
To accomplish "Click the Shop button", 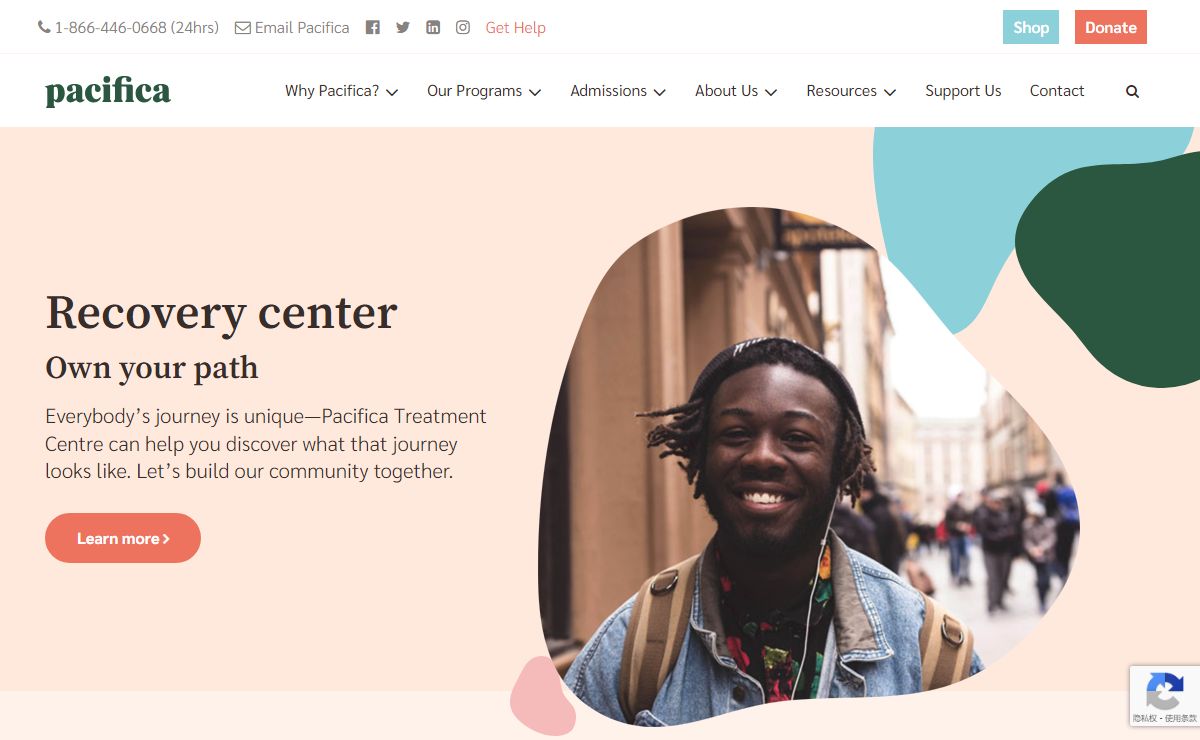I will [x=1031, y=27].
